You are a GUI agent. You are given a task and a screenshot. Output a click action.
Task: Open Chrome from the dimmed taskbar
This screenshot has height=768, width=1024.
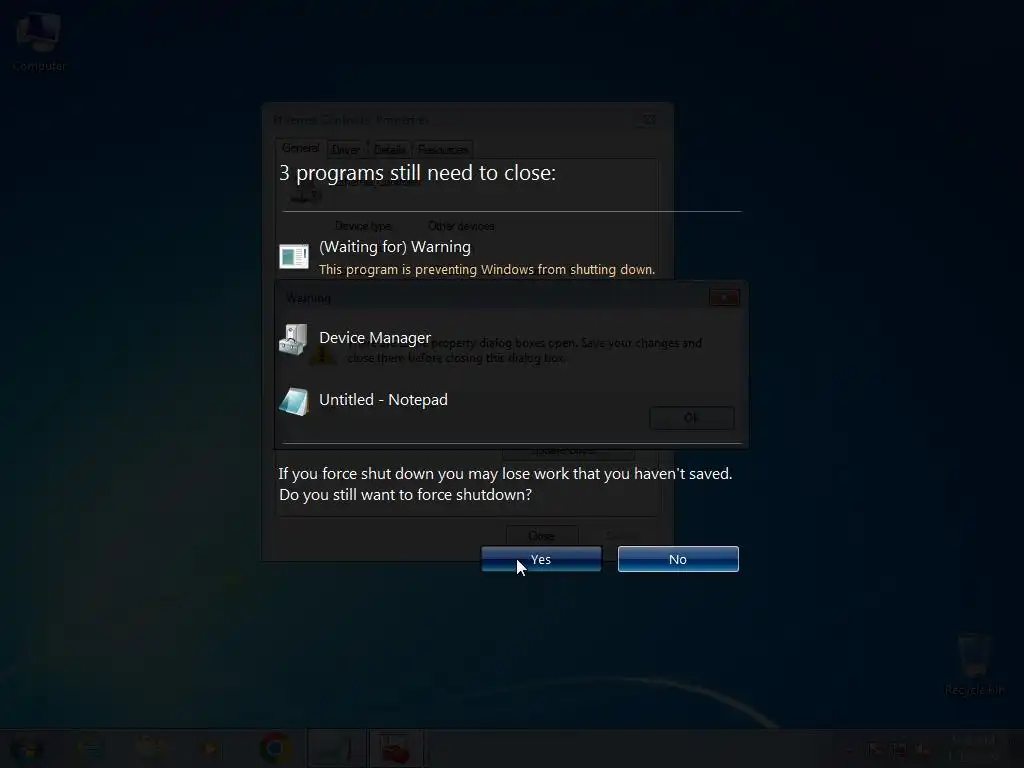275,748
